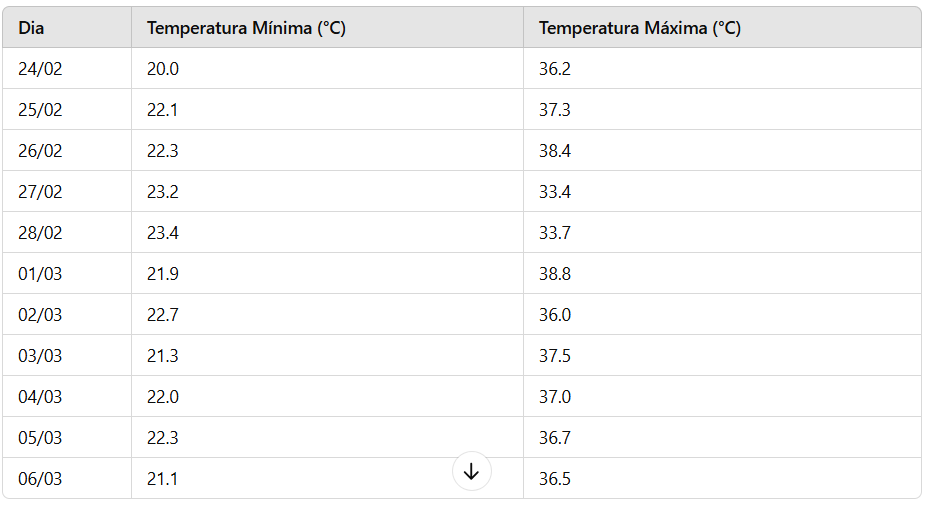Select the 25/02 date cell

66,109
